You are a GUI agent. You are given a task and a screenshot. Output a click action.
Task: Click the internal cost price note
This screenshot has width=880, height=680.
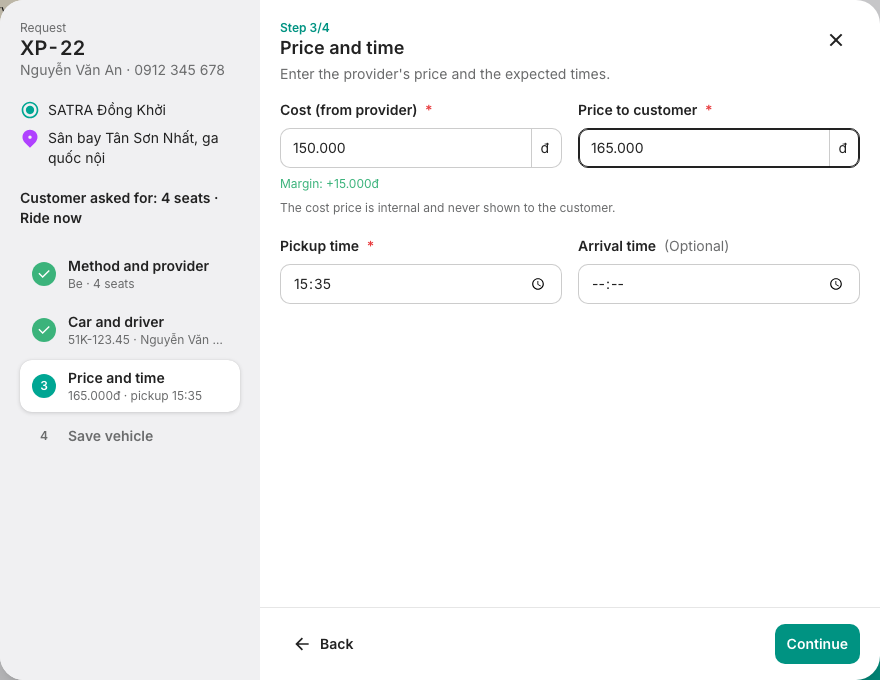click(447, 208)
